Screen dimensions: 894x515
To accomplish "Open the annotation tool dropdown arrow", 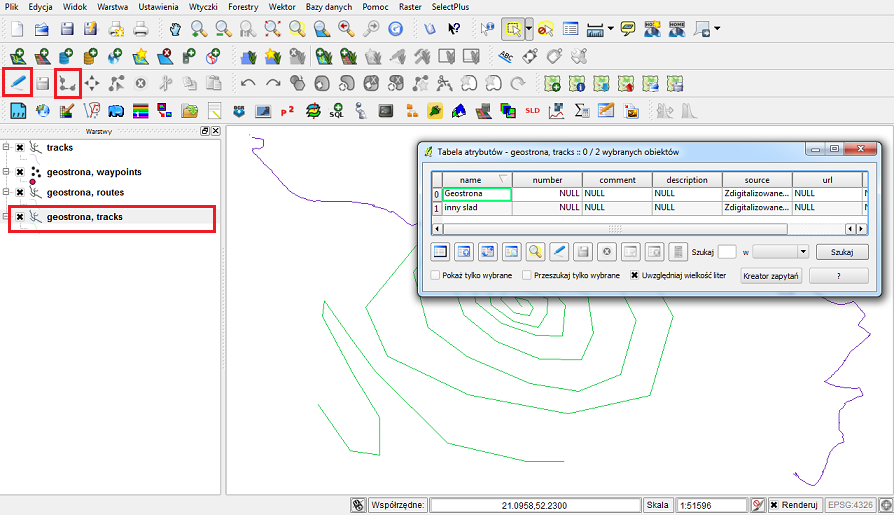I will pos(717,29).
